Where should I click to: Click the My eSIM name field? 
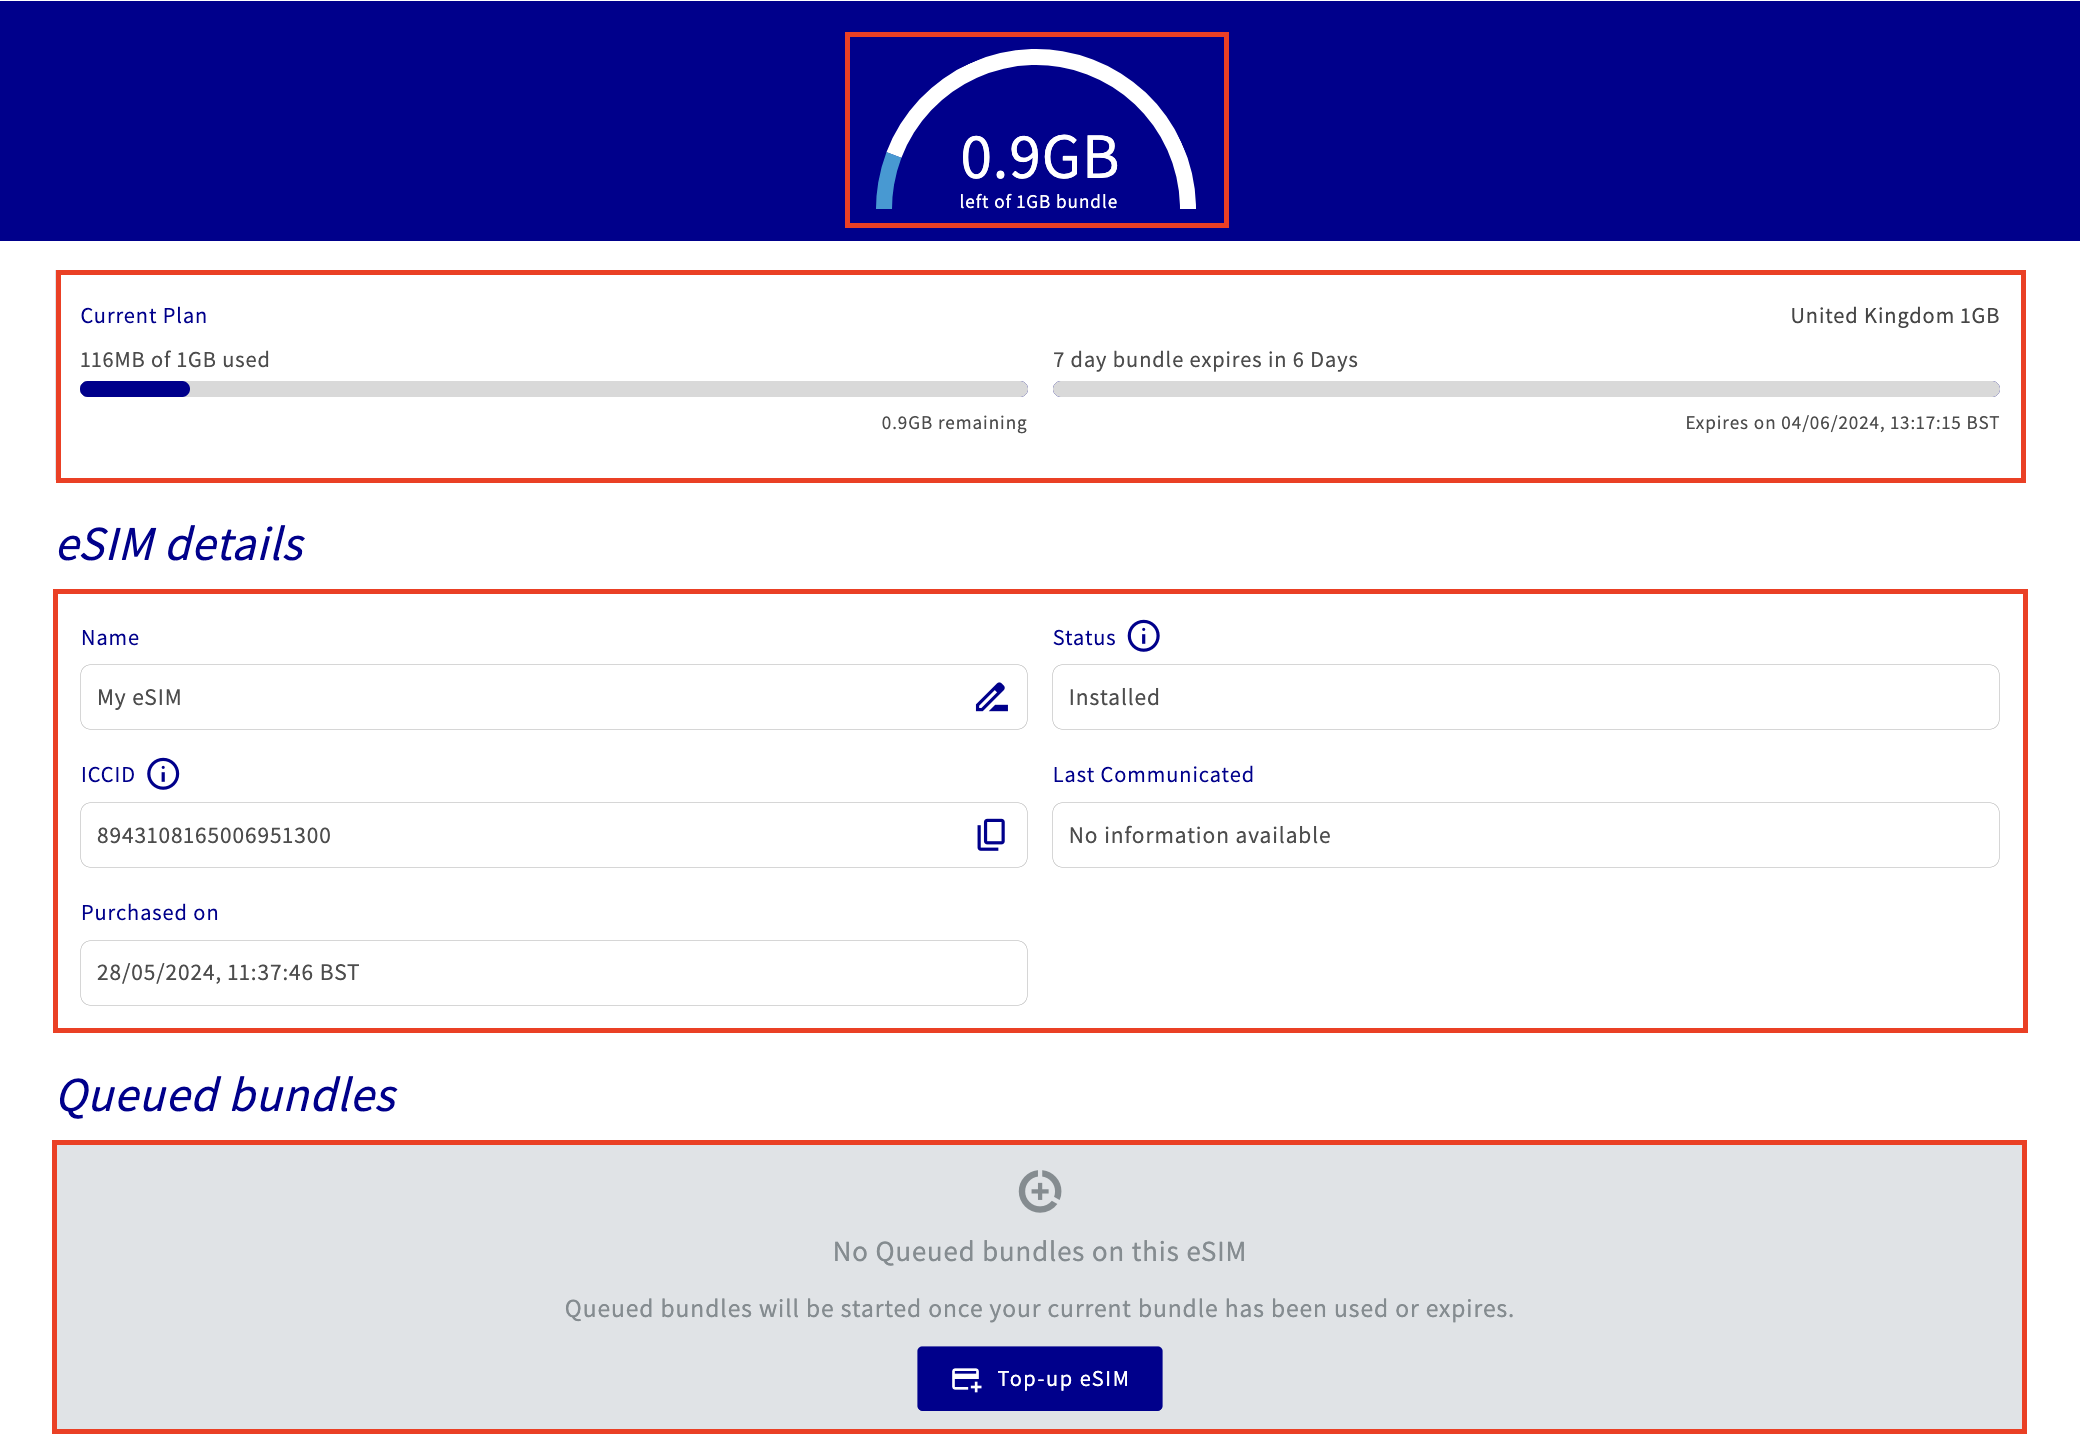pos(520,697)
